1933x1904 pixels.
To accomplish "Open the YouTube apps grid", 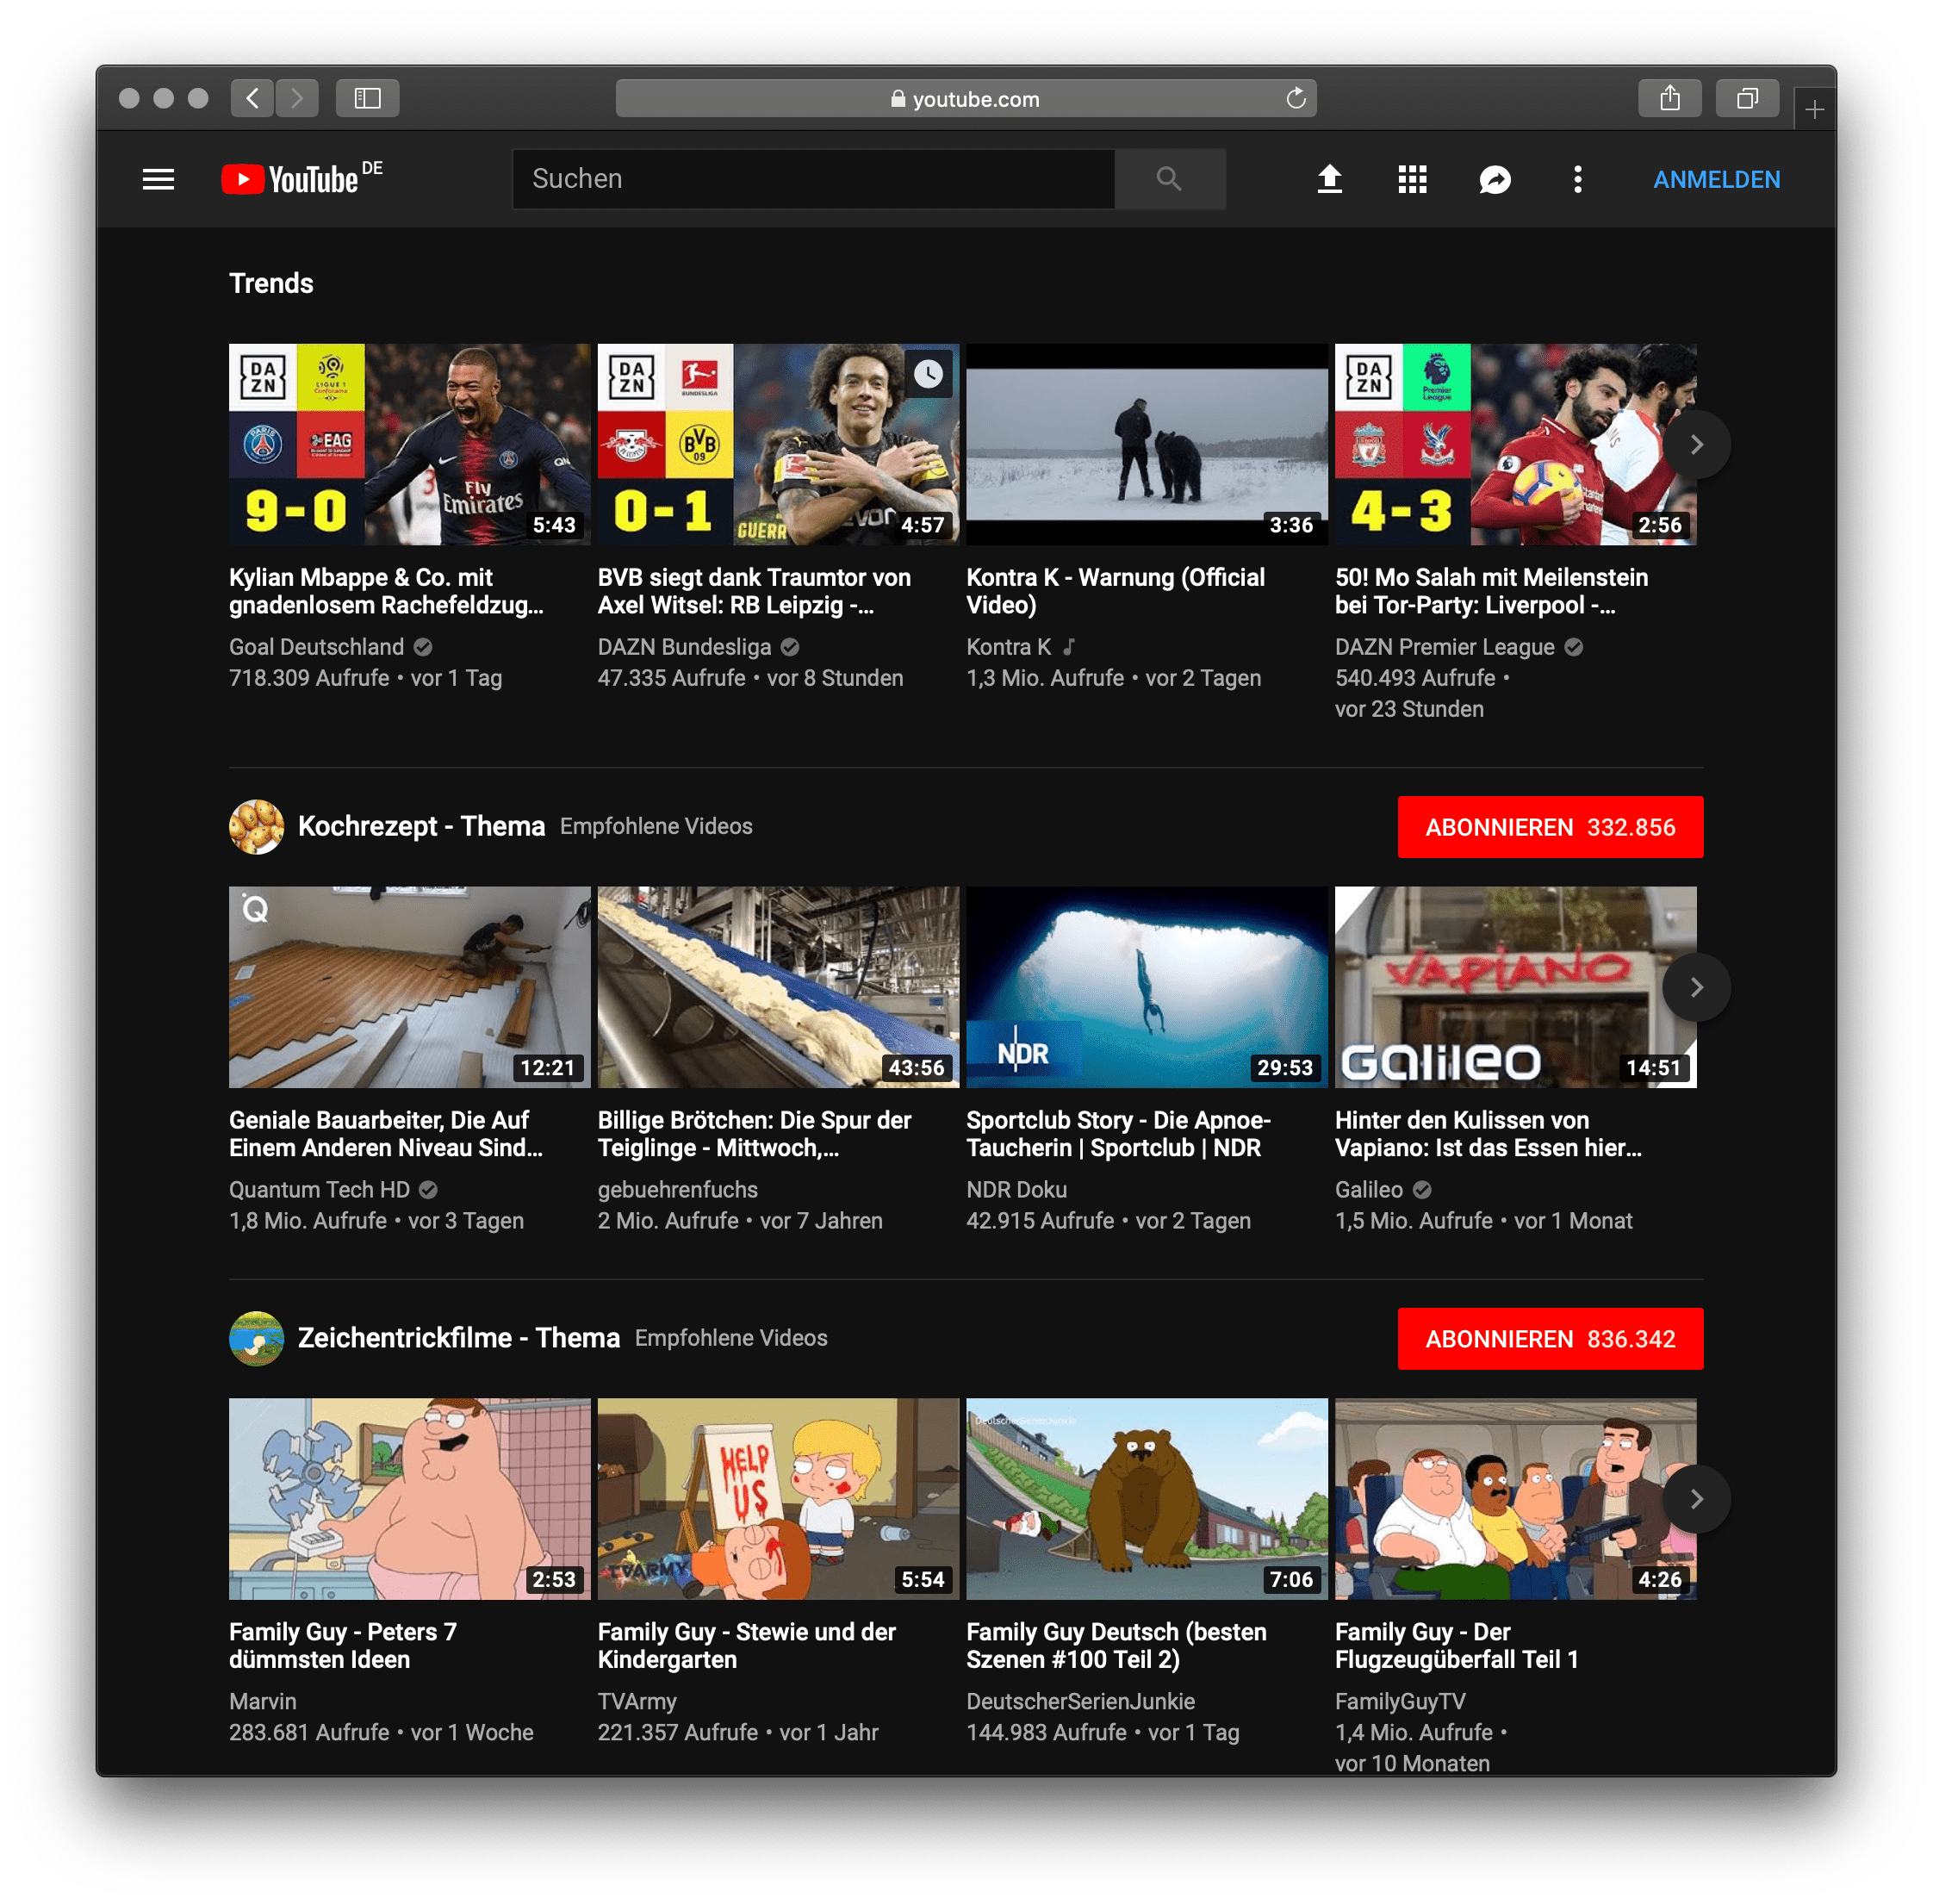I will [x=1411, y=179].
